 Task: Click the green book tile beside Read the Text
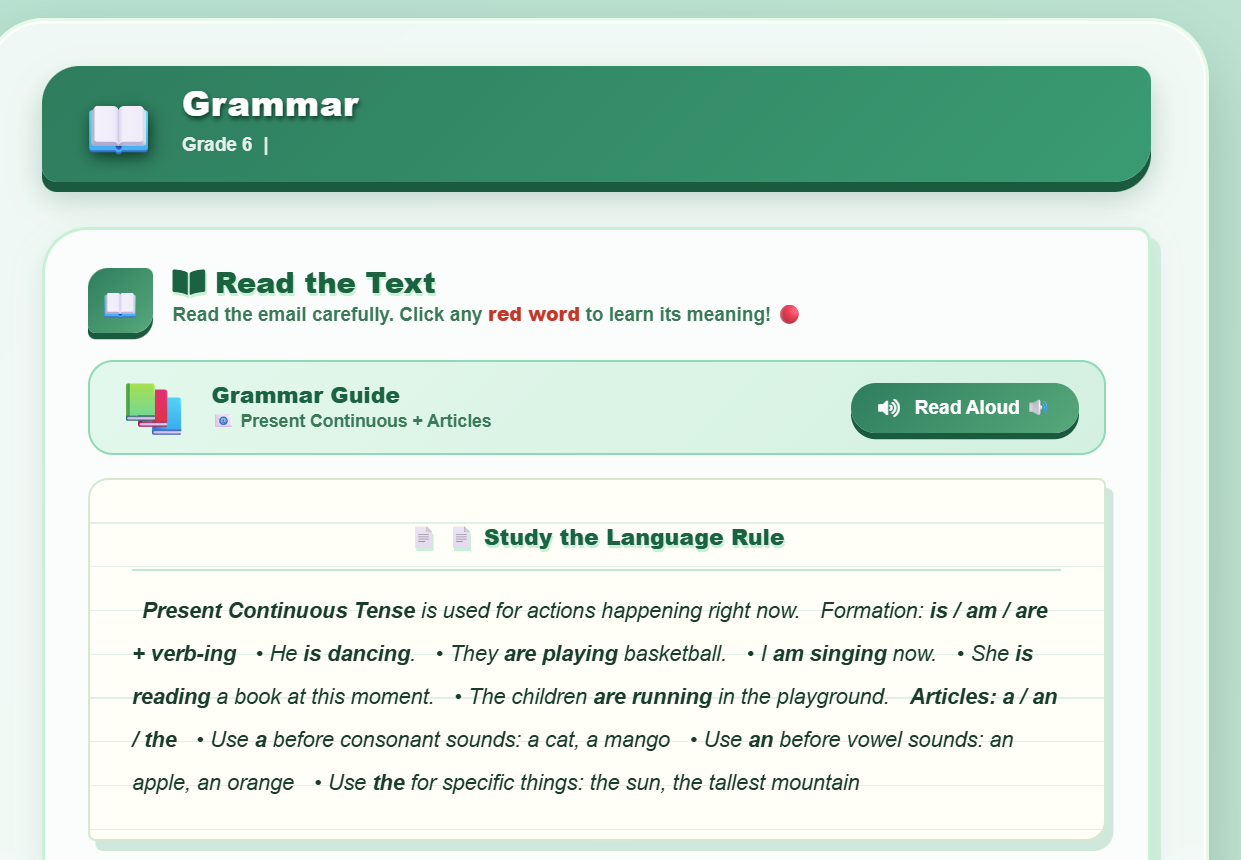(x=120, y=303)
